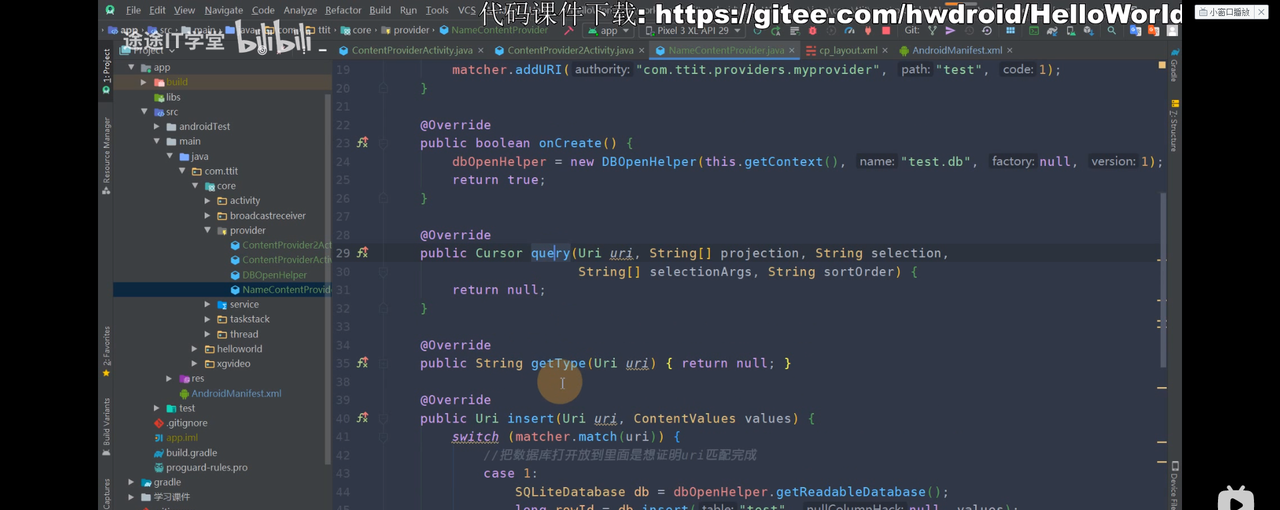Expand the build folder

tap(144, 82)
